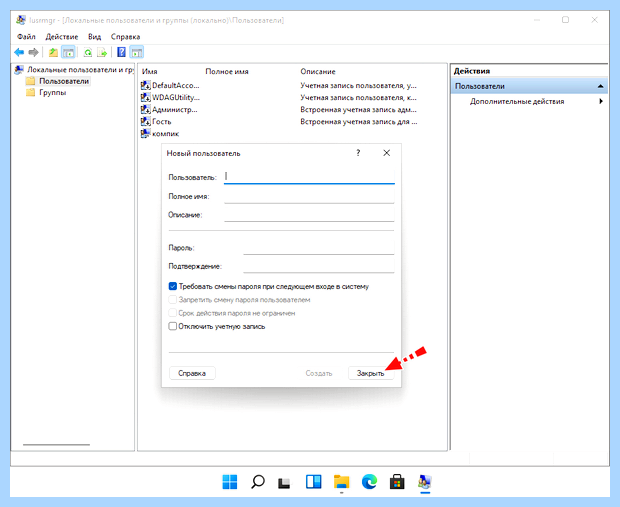Open Widgets from the taskbar
The height and width of the screenshot is (507, 620).
313,482
